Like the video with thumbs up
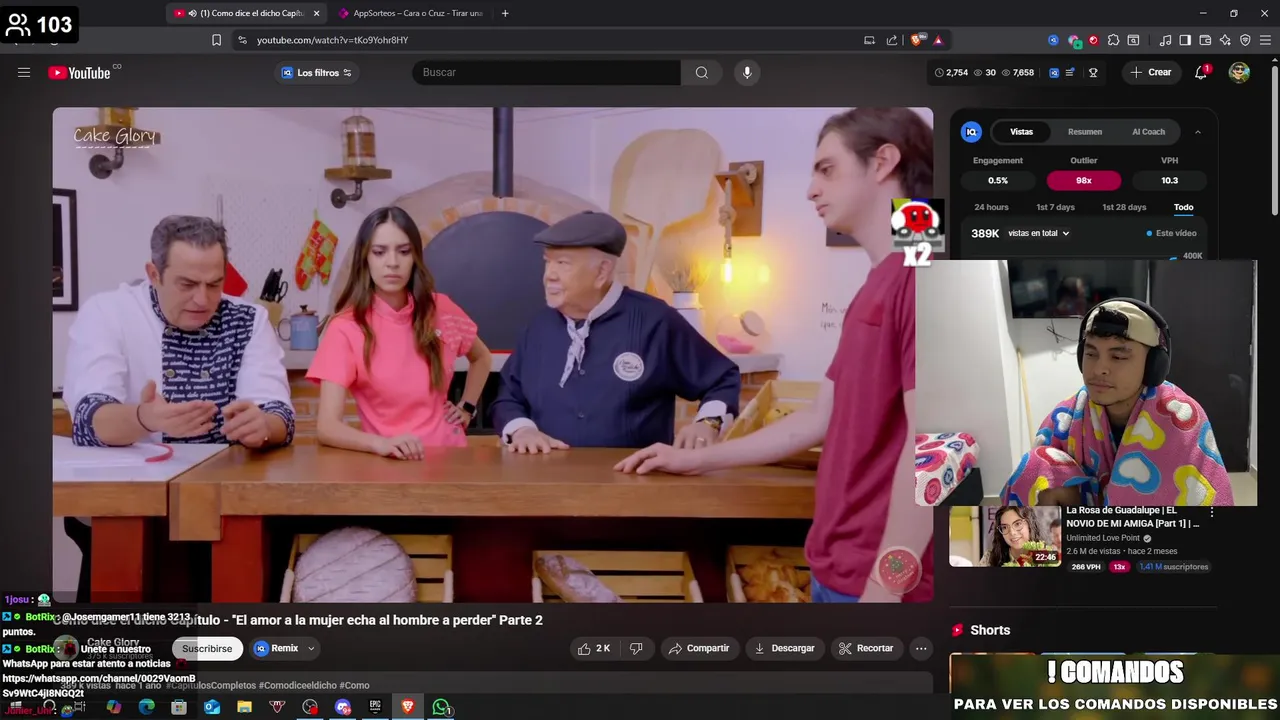 tap(594, 648)
